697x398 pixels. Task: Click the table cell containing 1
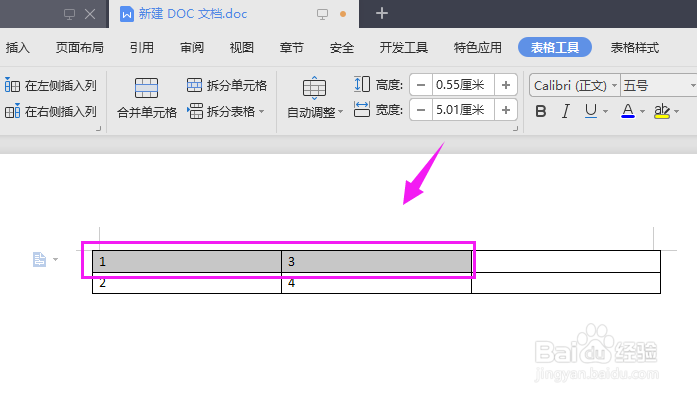(x=187, y=261)
